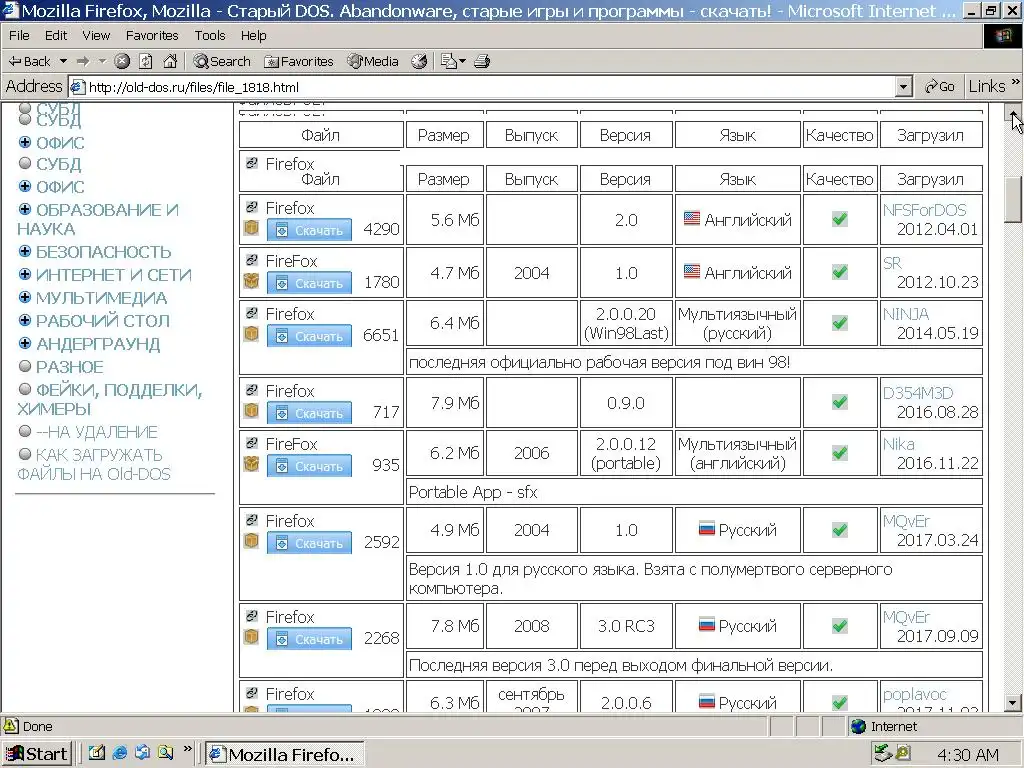This screenshot has width=1024, height=768.
Task: Click the Russian flag in 3.0 RC3 row
Action: pos(707,624)
